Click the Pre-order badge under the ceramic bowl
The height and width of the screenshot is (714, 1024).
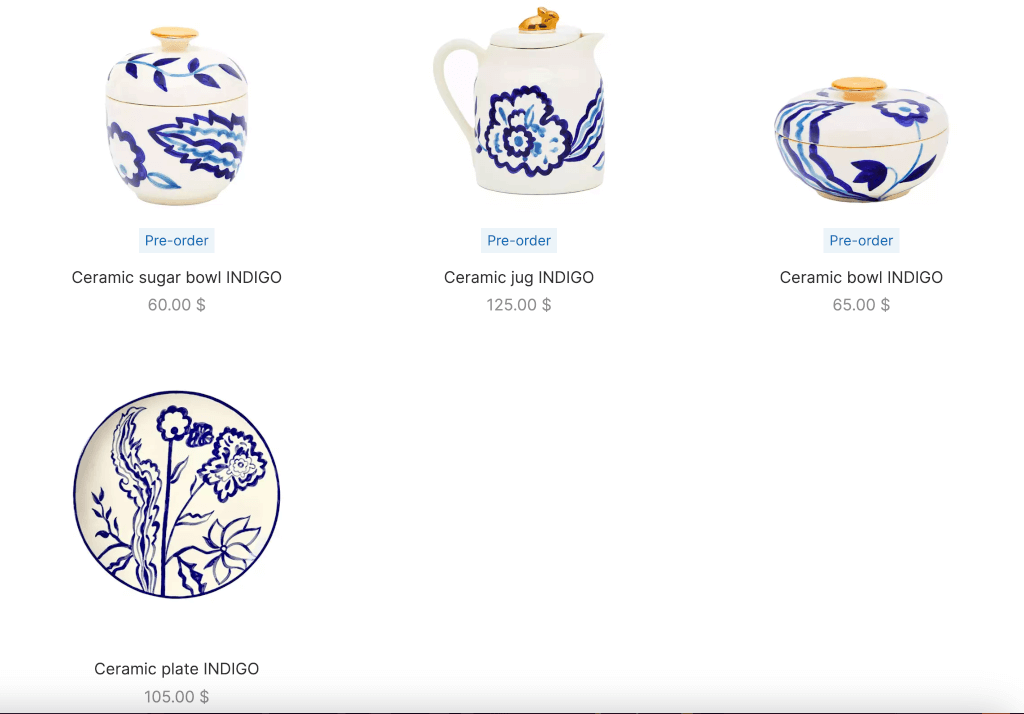[861, 240]
